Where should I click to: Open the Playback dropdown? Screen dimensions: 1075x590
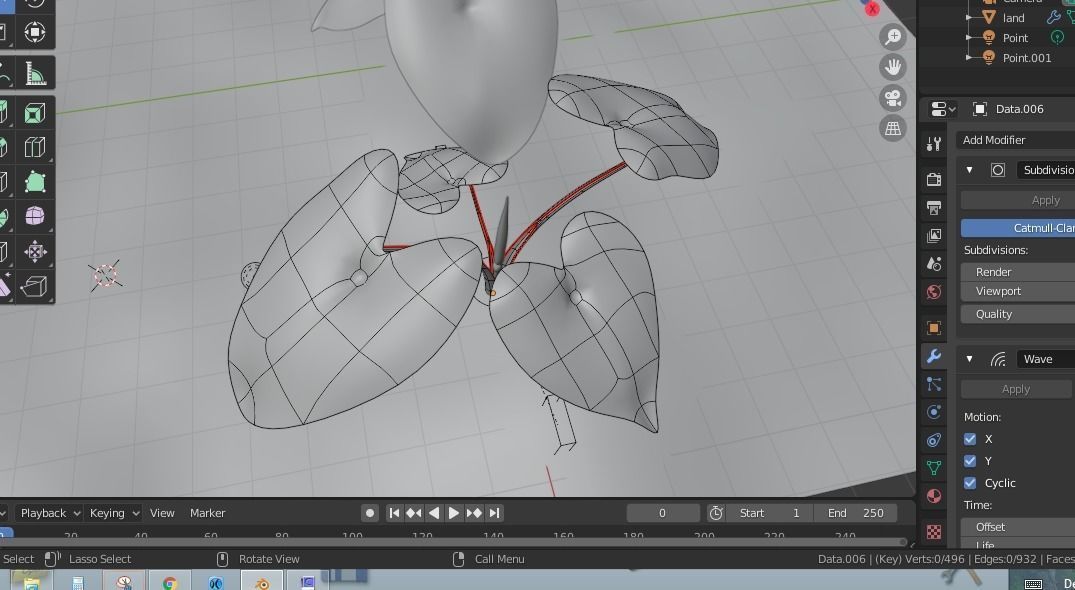[x=49, y=513]
